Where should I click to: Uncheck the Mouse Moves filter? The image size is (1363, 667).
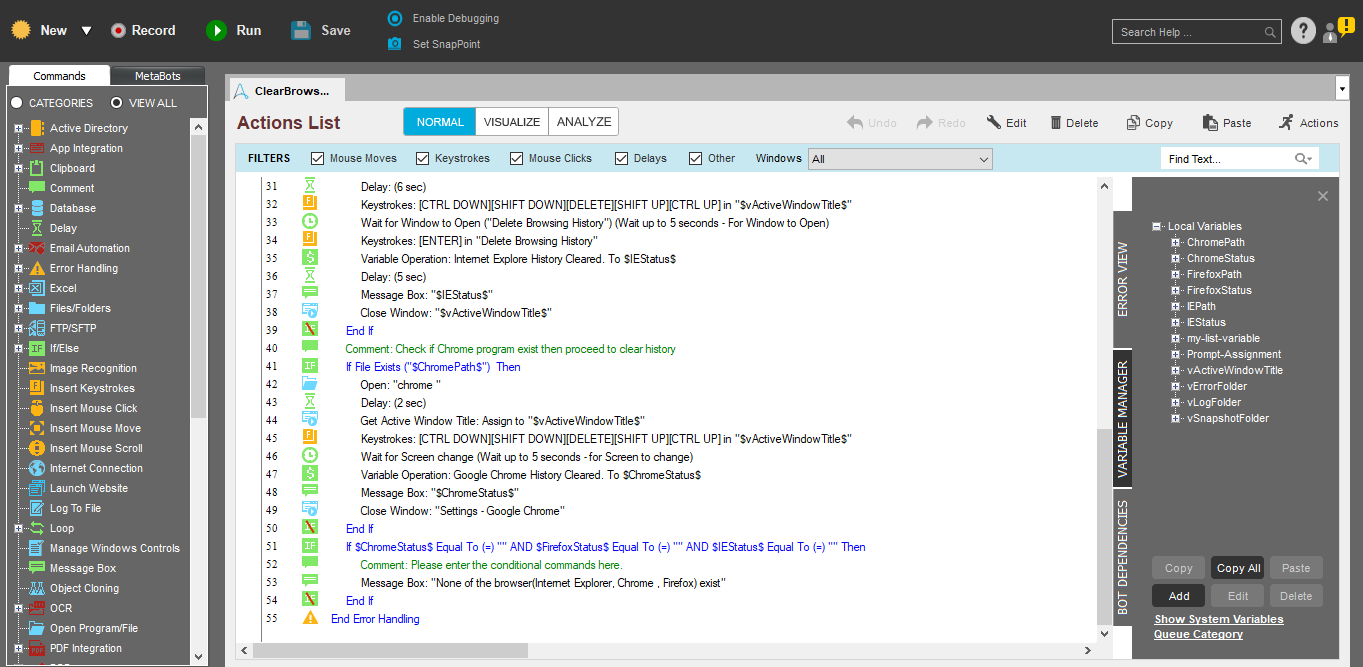point(318,158)
